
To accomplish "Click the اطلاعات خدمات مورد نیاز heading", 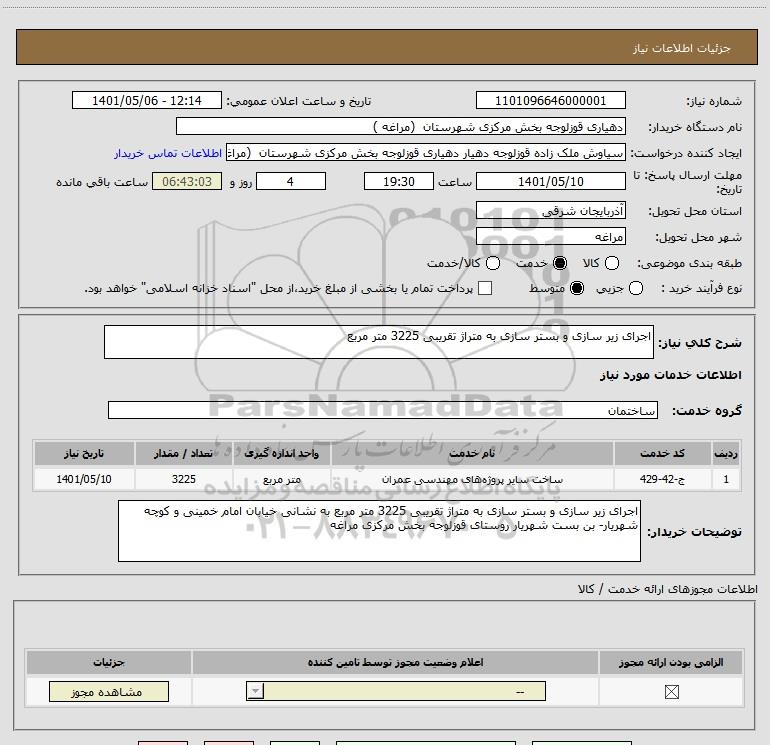I will click(x=670, y=375).
